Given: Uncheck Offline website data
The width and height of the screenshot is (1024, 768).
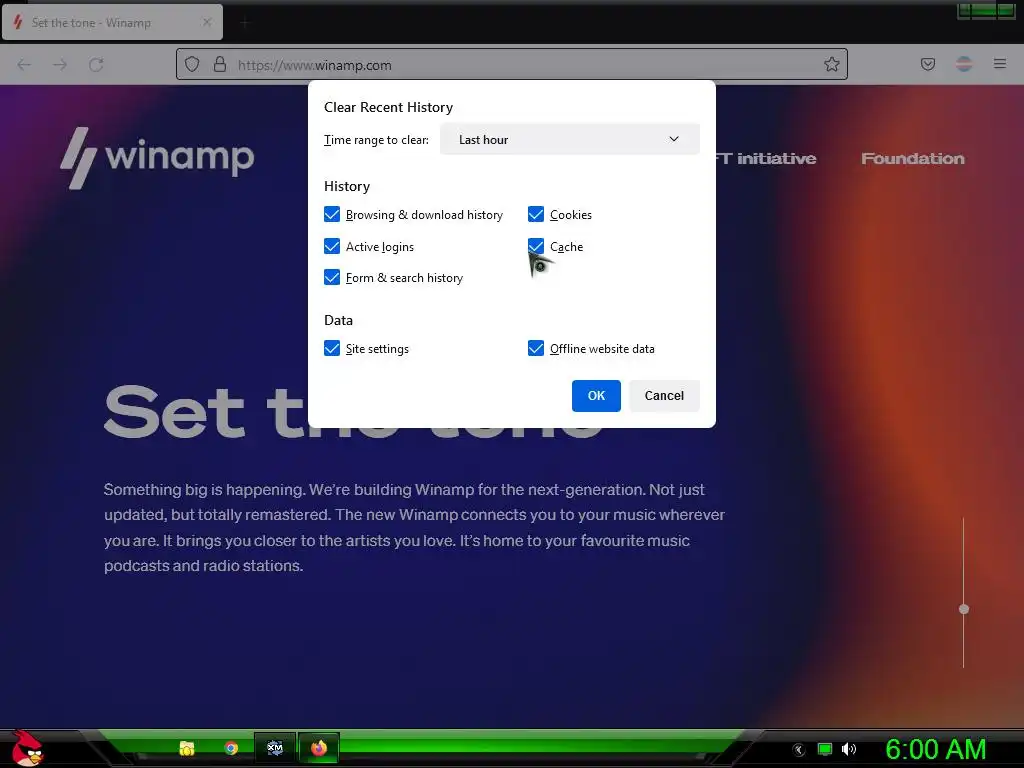Looking at the screenshot, I should 536,348.
